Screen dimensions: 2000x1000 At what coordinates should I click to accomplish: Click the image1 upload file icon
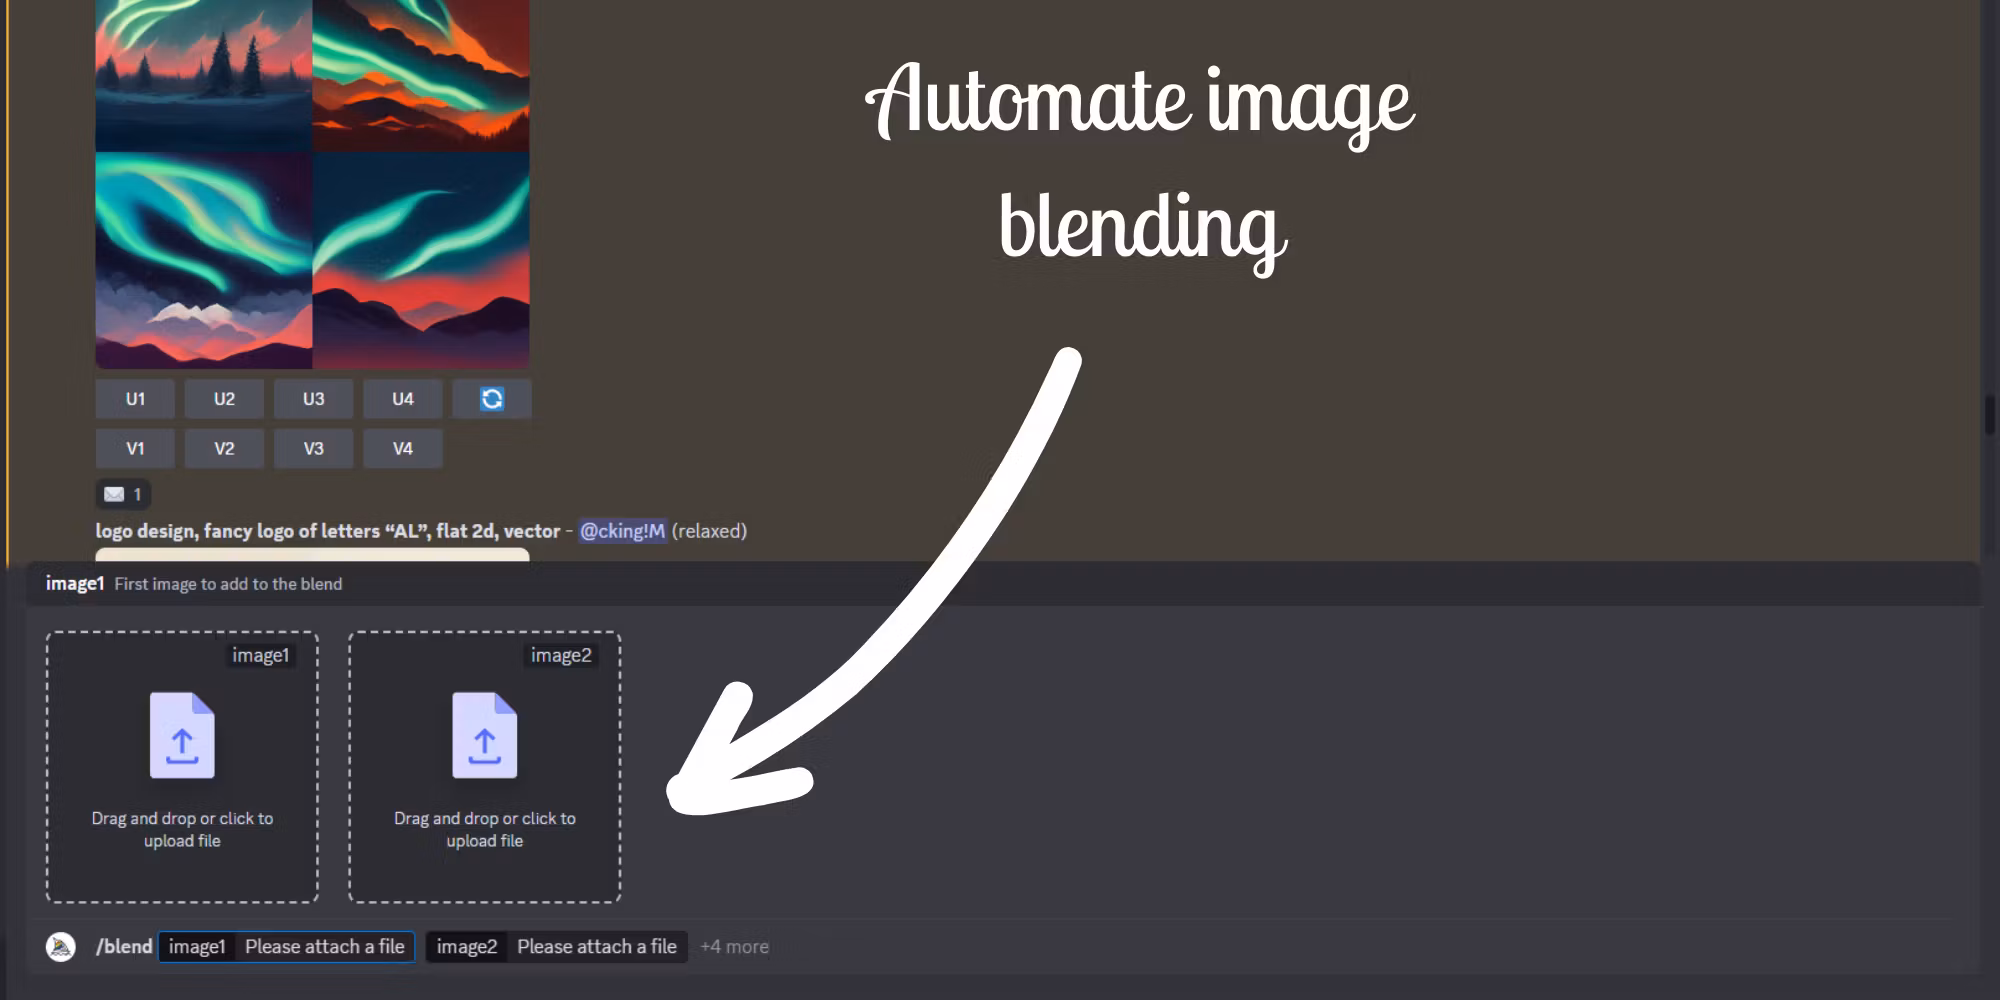182,735
